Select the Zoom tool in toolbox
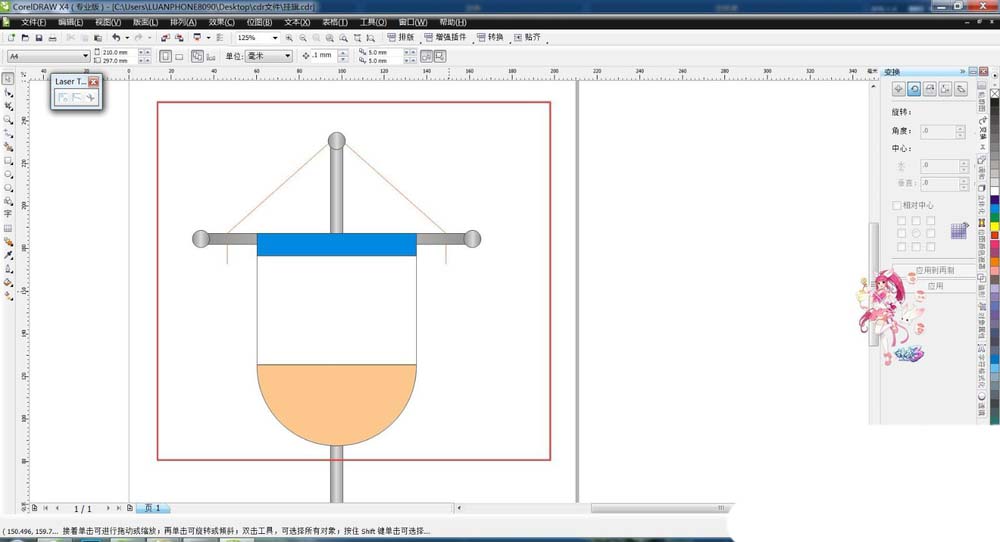The width and height of the screenshot is (1000, 542). (8, 119)
